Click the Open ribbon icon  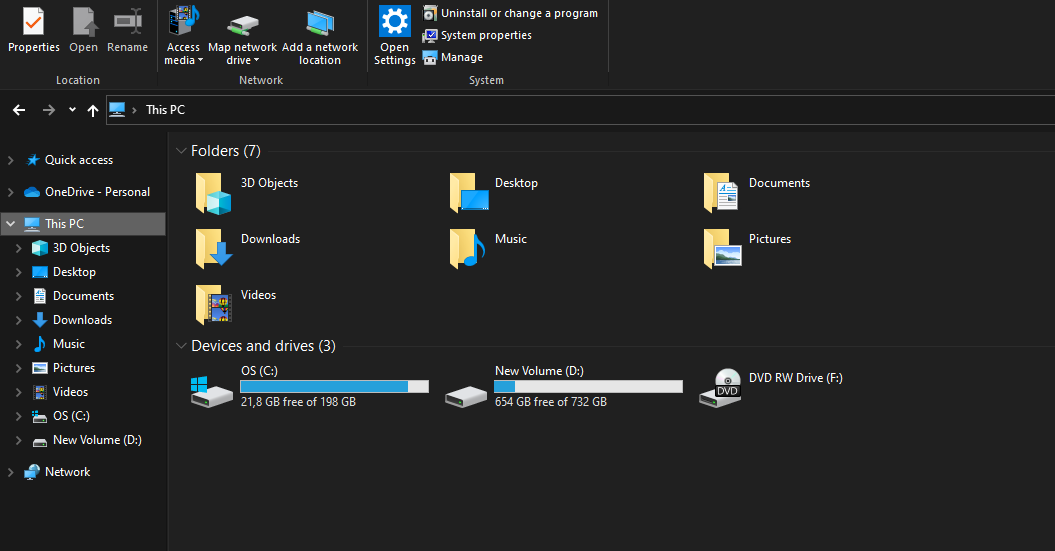click(83, 30)
